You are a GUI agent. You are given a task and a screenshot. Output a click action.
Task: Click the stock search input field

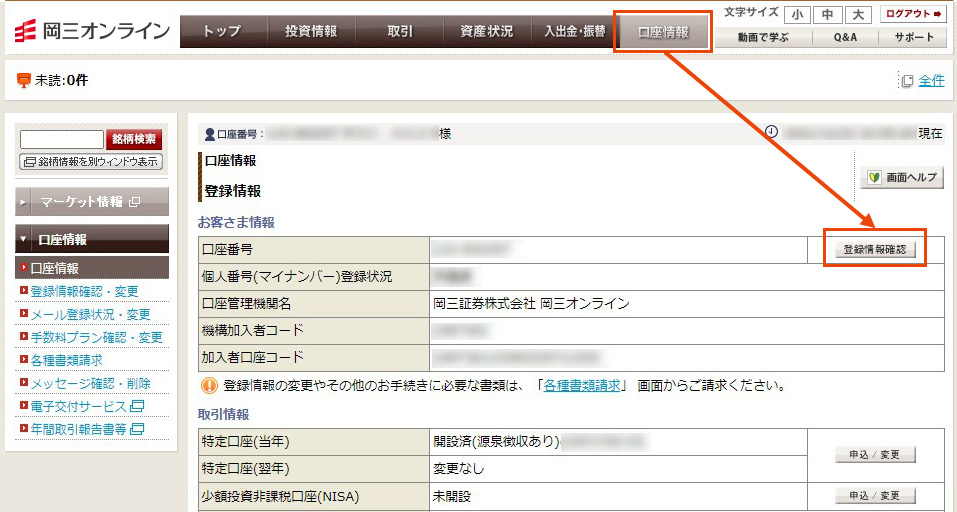[62, 139]
